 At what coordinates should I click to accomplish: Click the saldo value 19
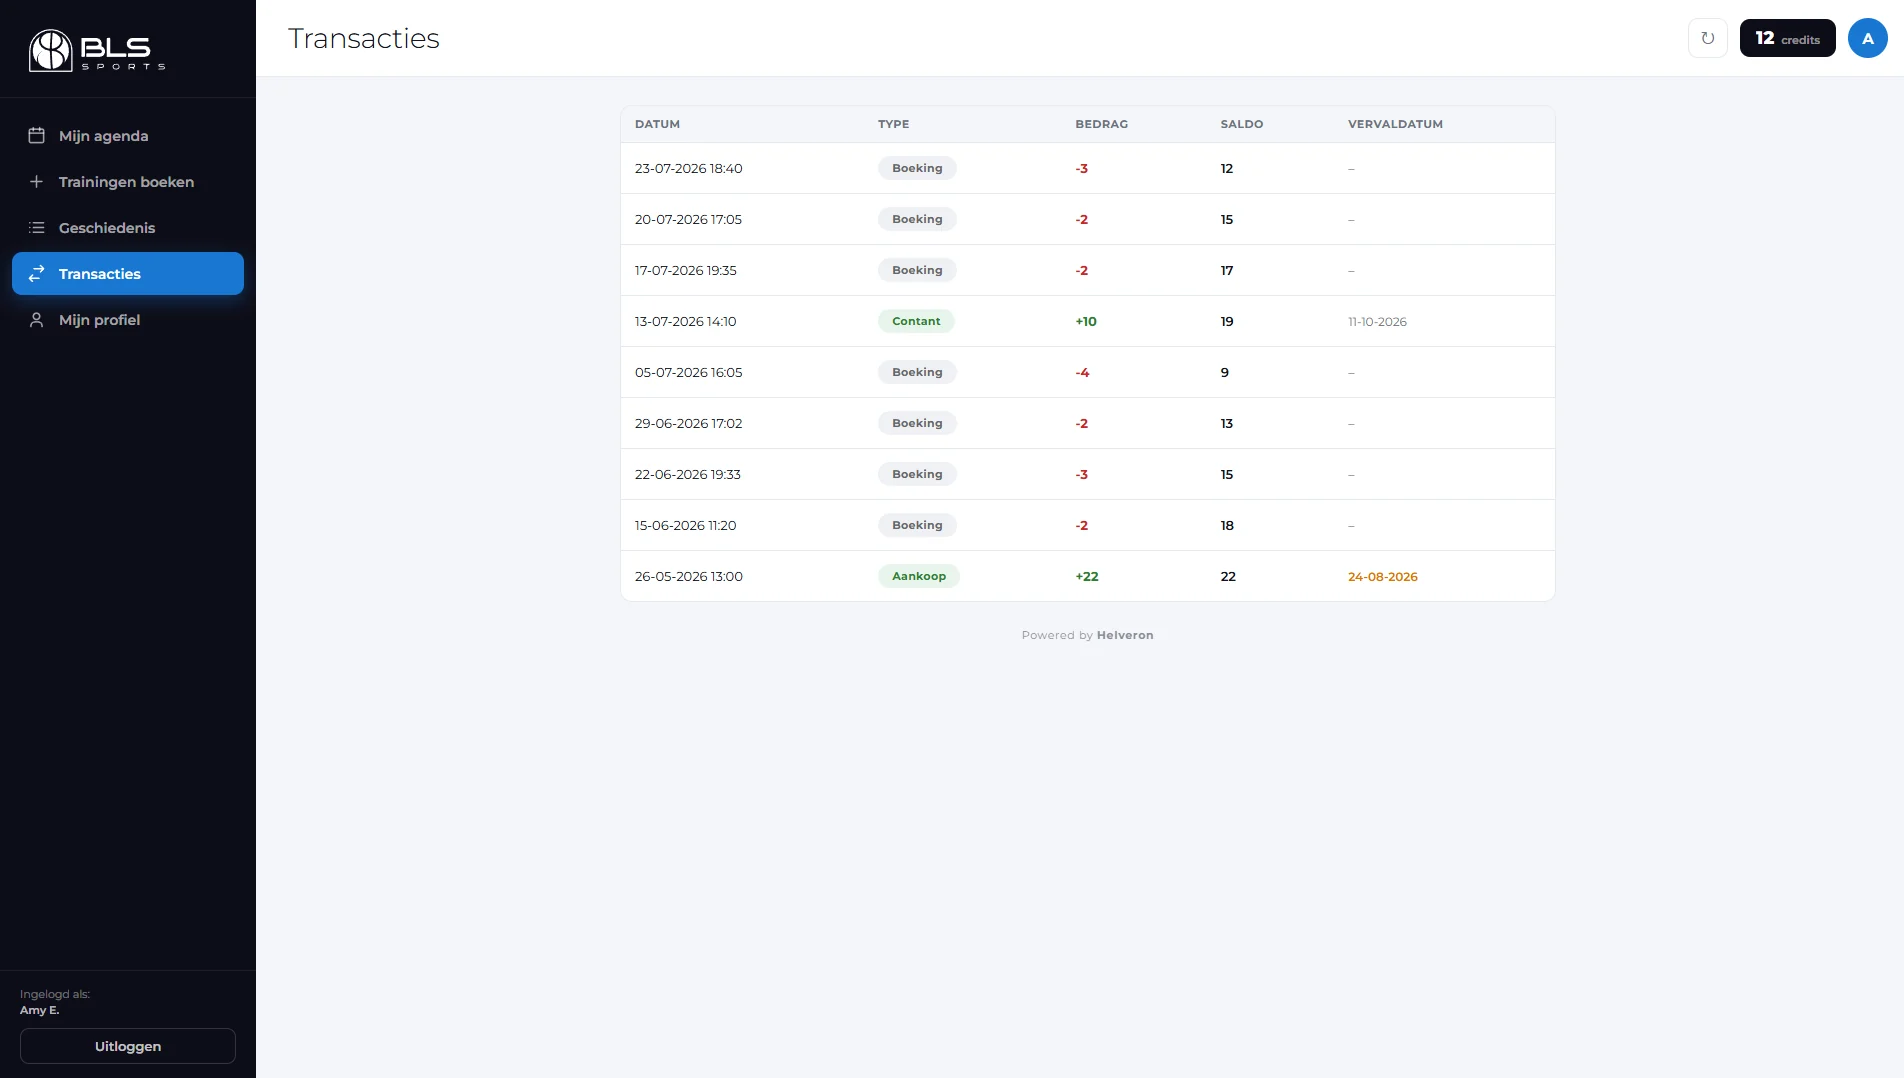(1227, 321)
